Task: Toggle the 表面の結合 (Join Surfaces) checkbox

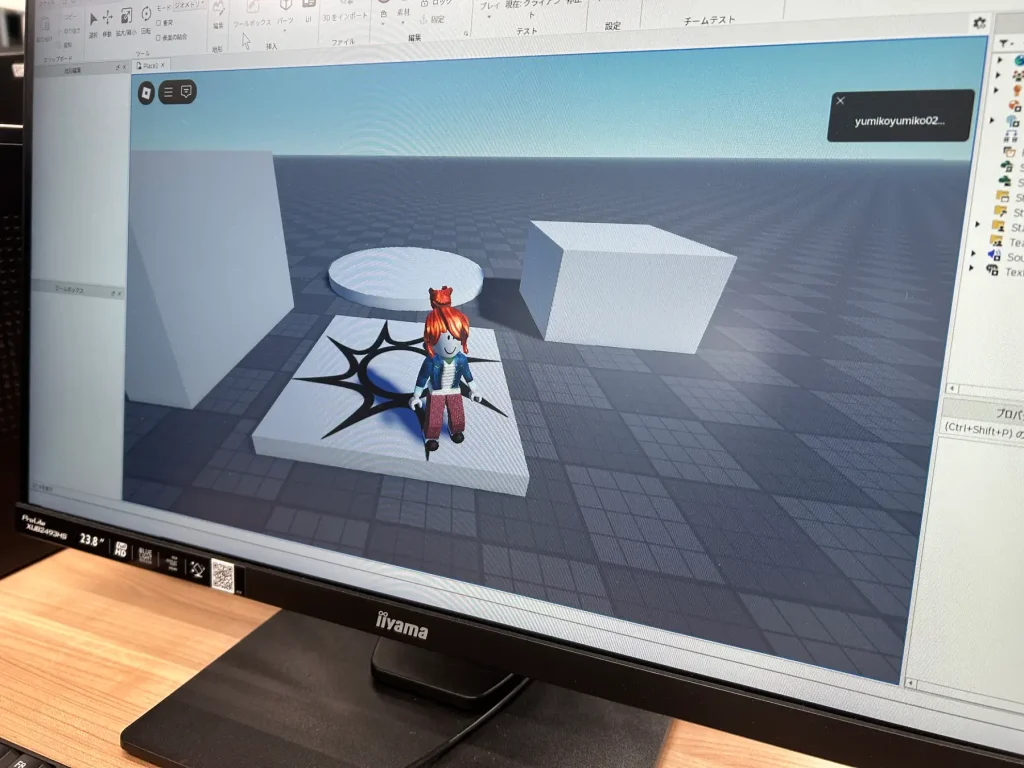Action: pos(158,36)
